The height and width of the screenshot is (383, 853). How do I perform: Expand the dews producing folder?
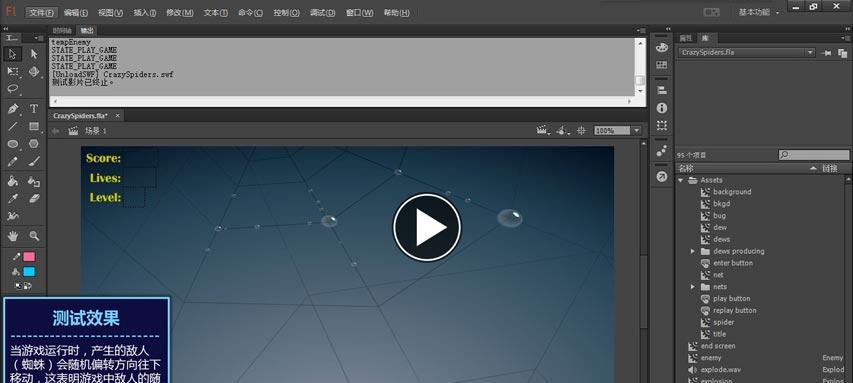(x=693, y=251)
